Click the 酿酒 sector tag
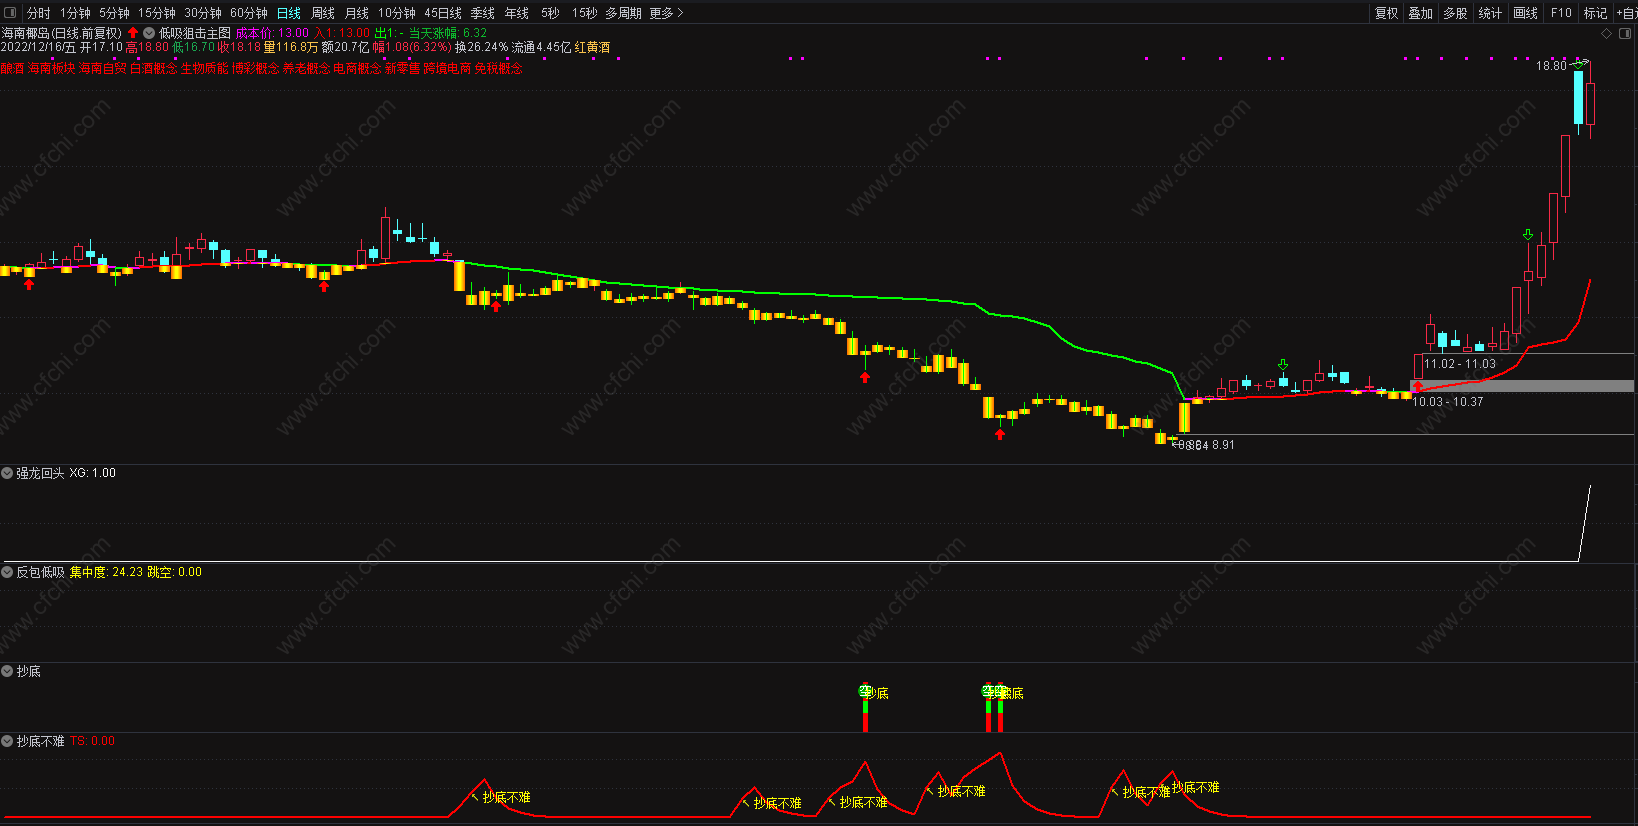The width and height of the screenshot is (1638, 826). 12,68
